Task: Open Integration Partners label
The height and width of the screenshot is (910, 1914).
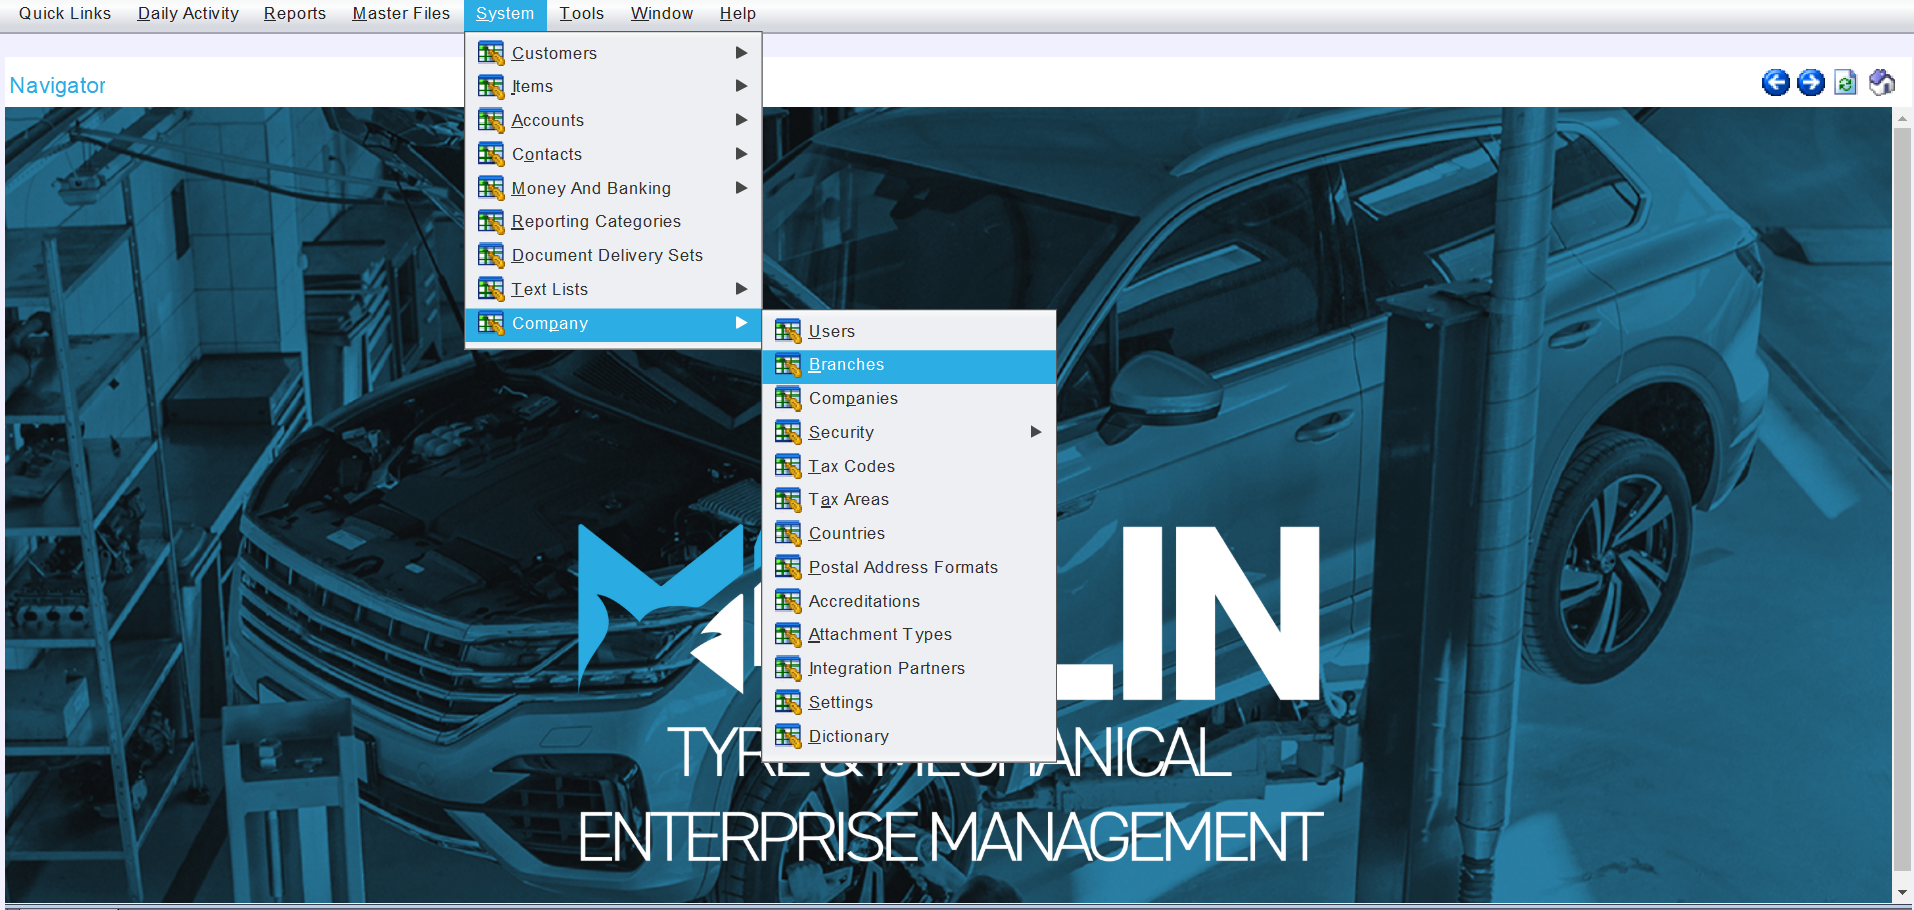Action: tap(887, 668)
